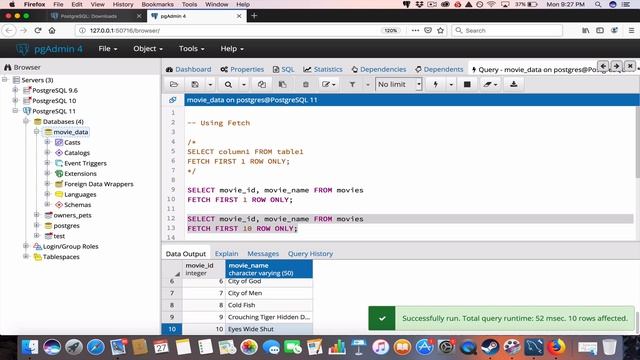Open the Find magnifier tool
The width and height of the screenshot is (640, 360).
pos(228,84)
